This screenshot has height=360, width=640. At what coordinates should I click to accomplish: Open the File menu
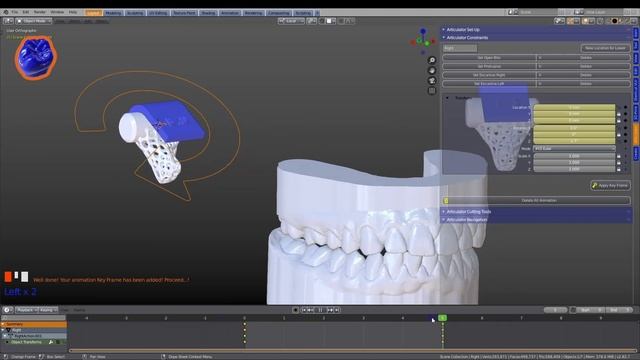15,12
